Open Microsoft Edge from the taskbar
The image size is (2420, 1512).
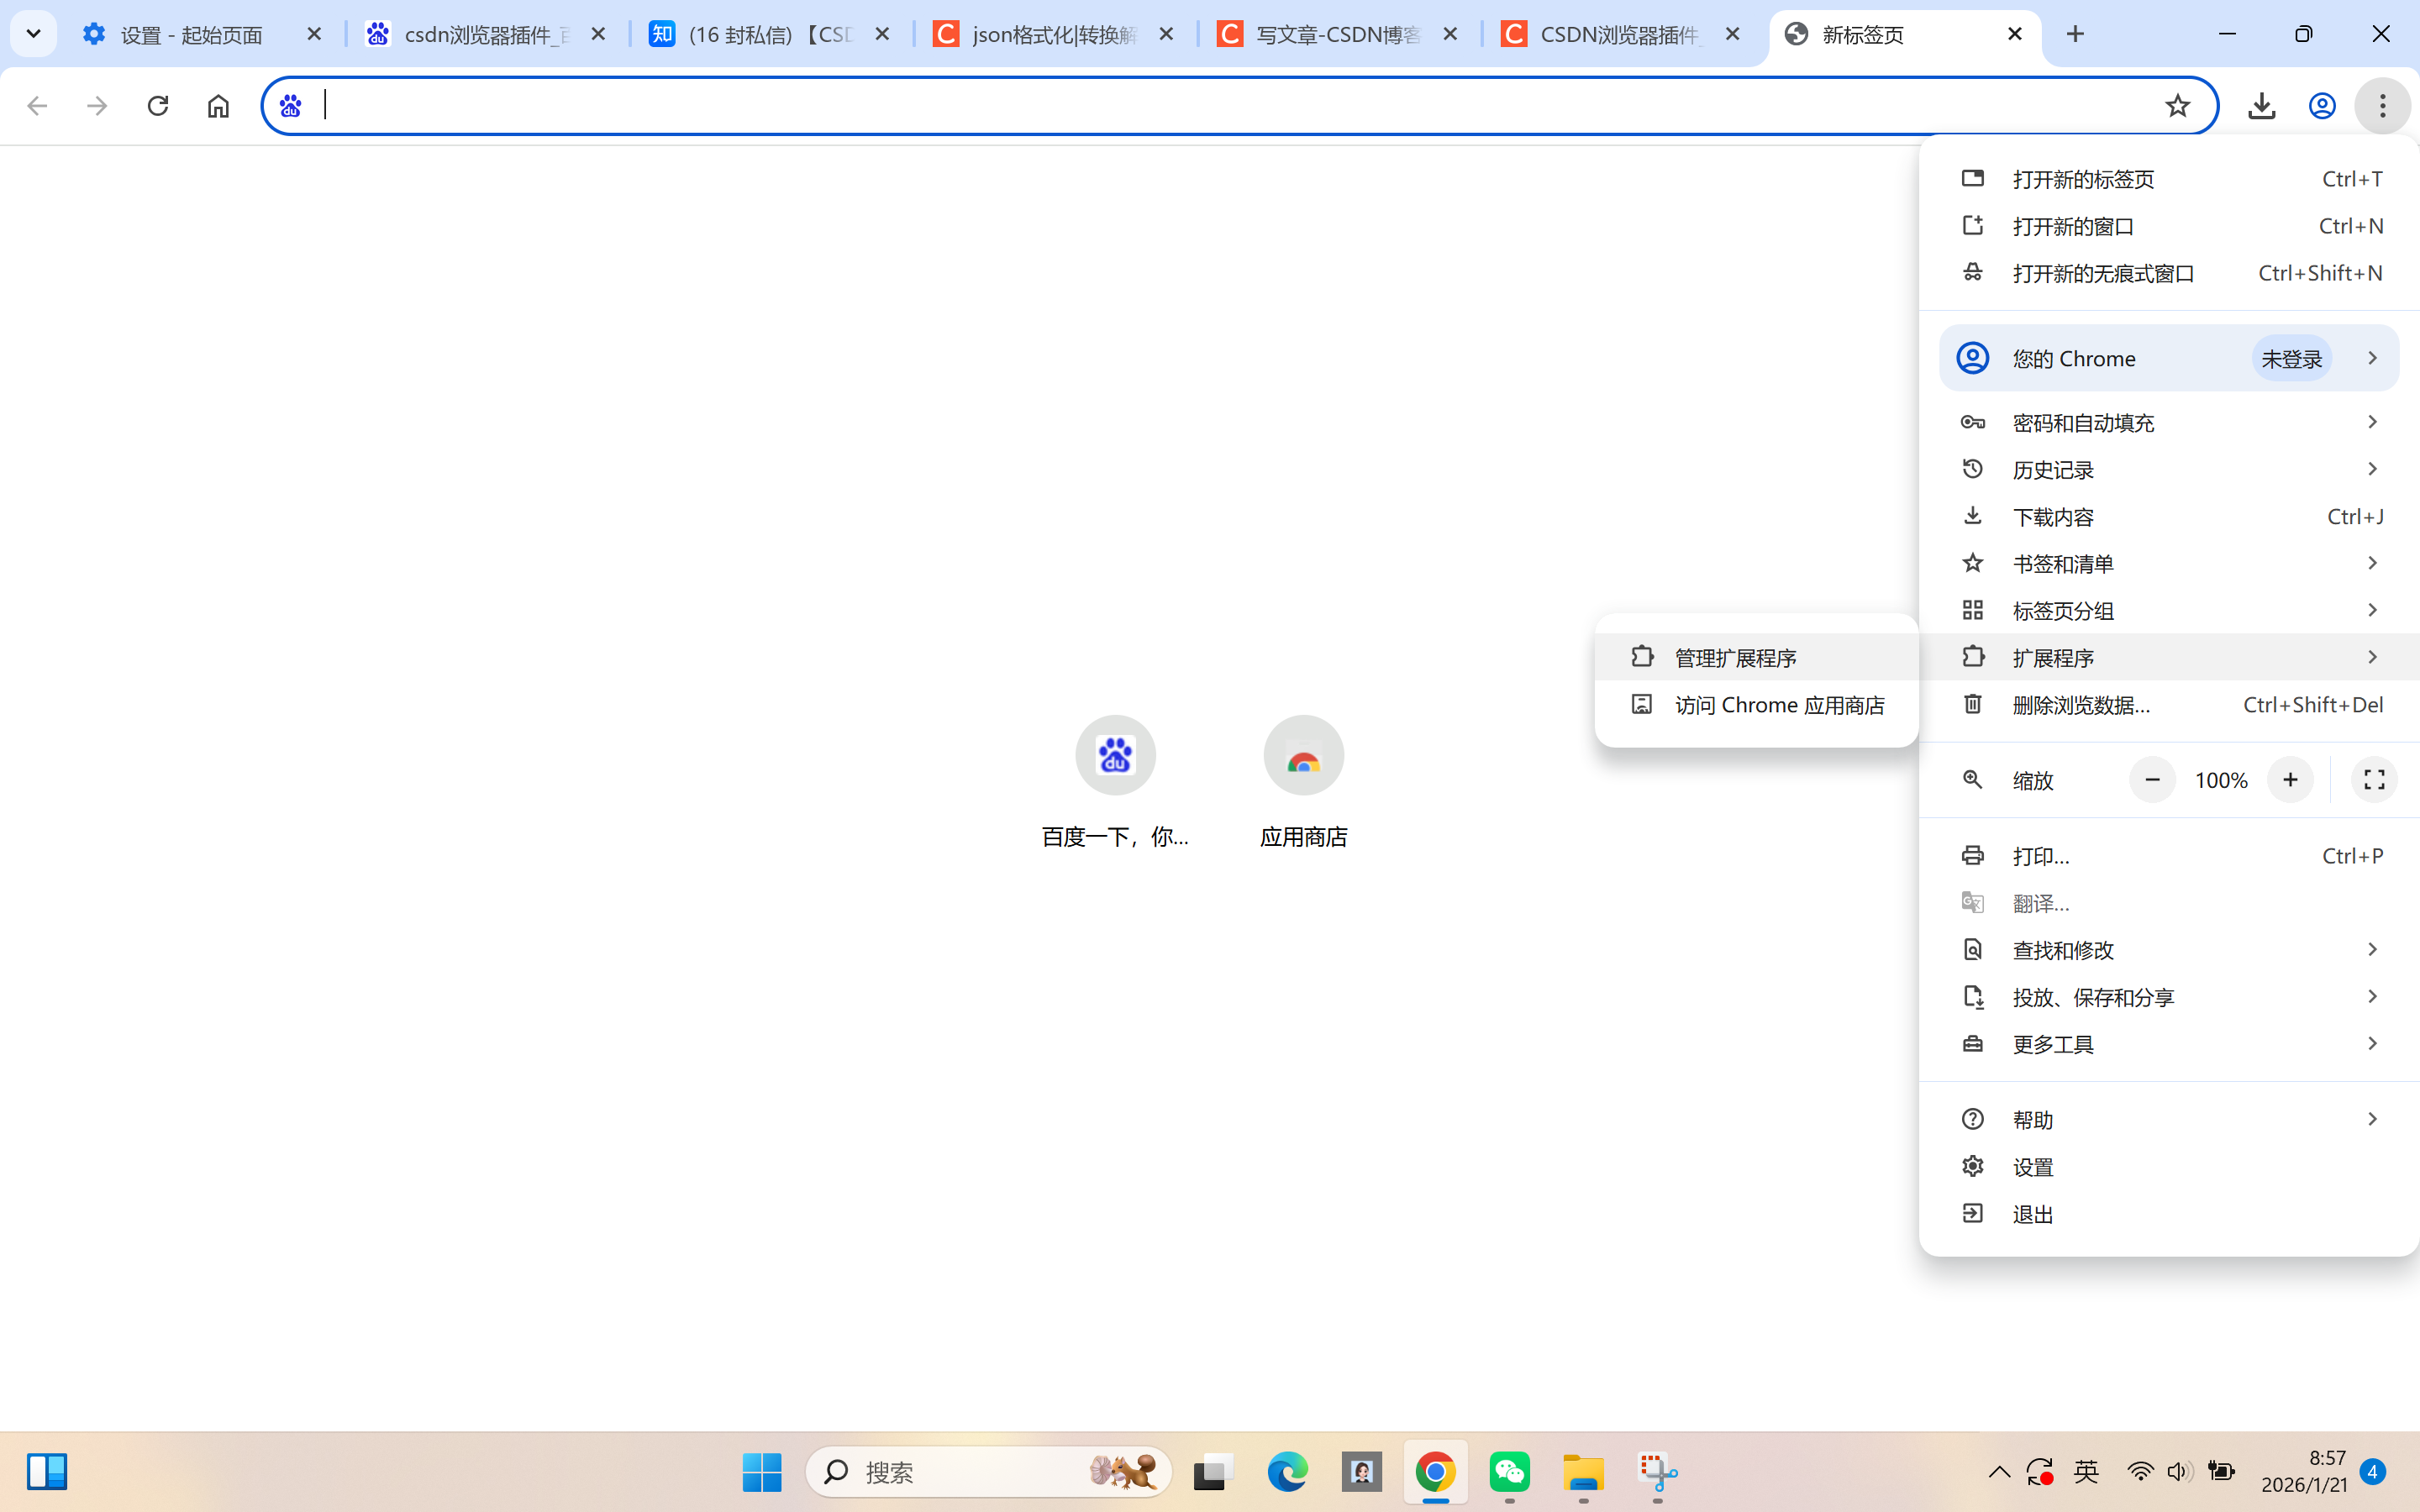pyautogui.click(x=1287, y=1471)
